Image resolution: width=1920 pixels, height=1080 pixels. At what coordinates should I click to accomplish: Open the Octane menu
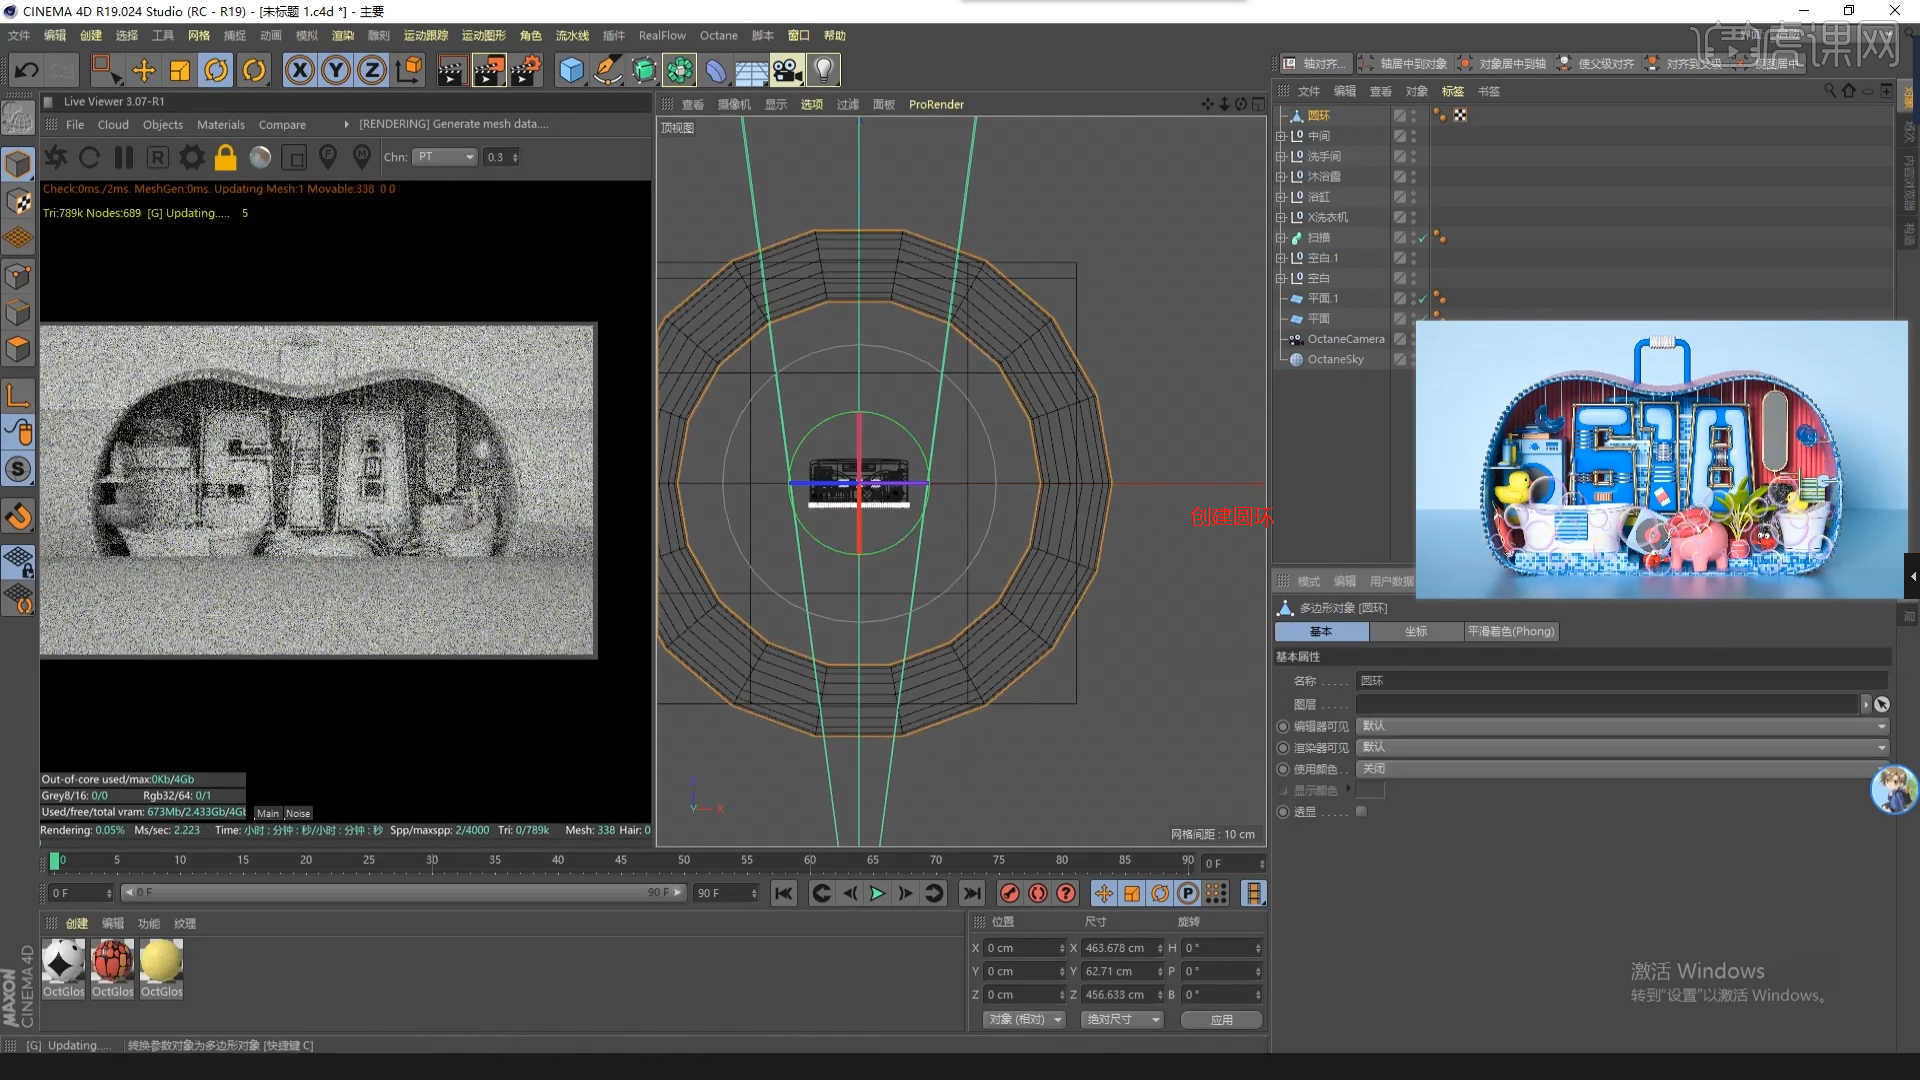[718, 35]
